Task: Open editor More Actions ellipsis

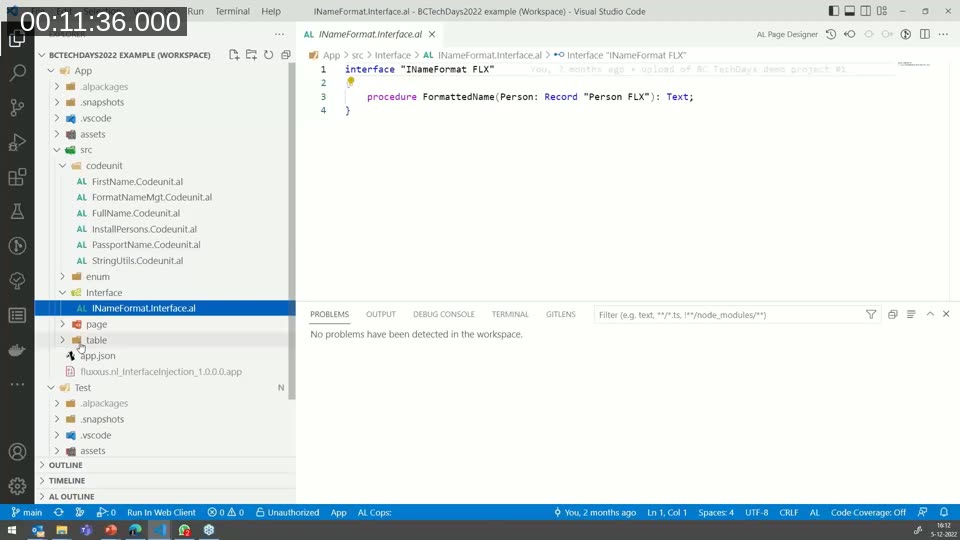Action: coord(943,34)
